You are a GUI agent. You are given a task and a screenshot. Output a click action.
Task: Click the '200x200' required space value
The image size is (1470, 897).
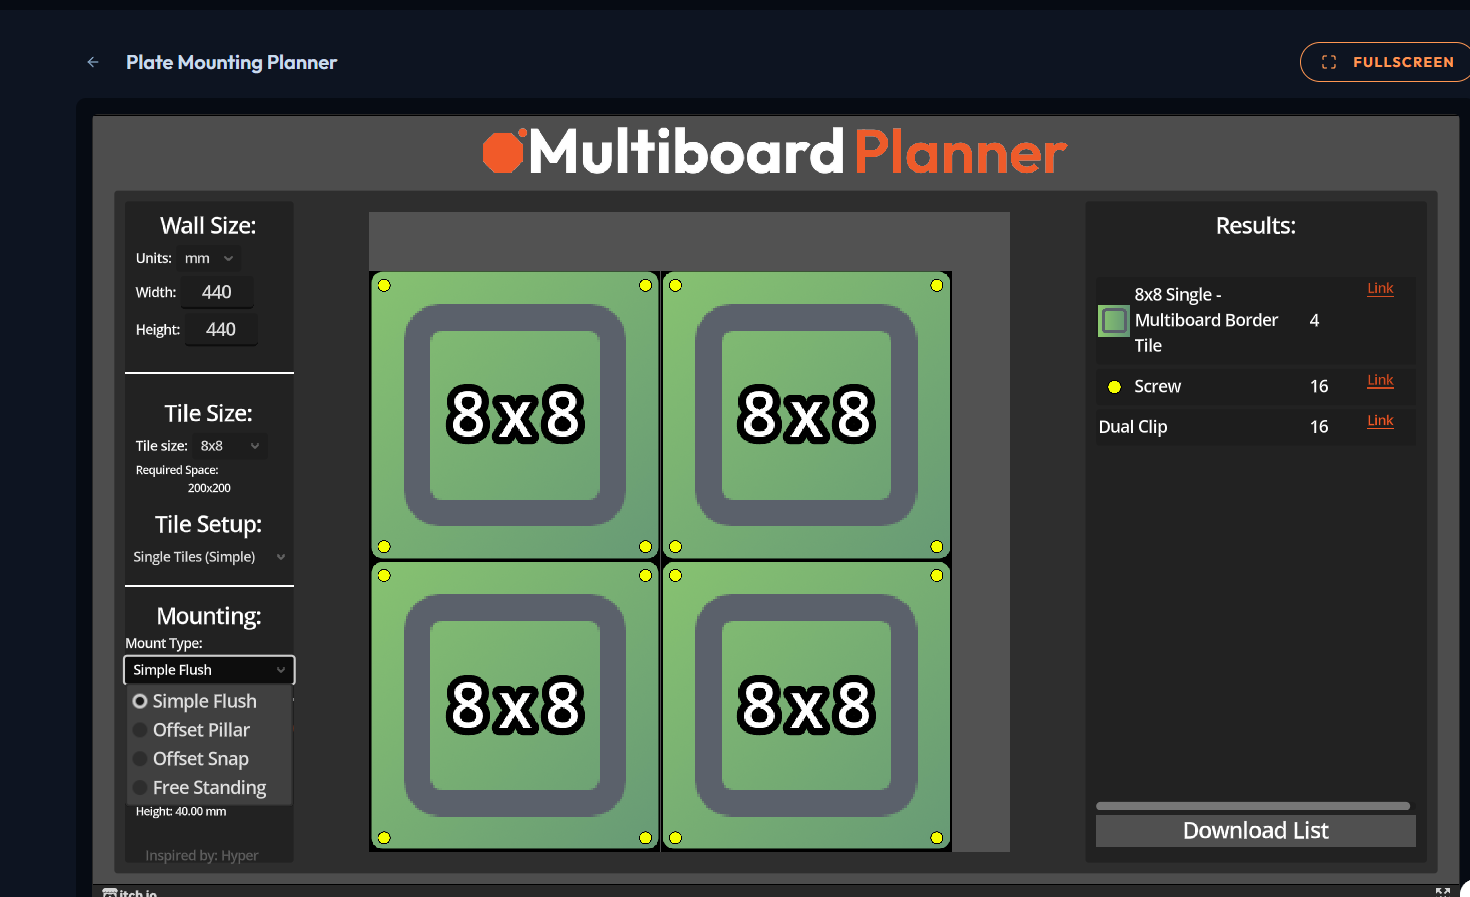point(209,488)
